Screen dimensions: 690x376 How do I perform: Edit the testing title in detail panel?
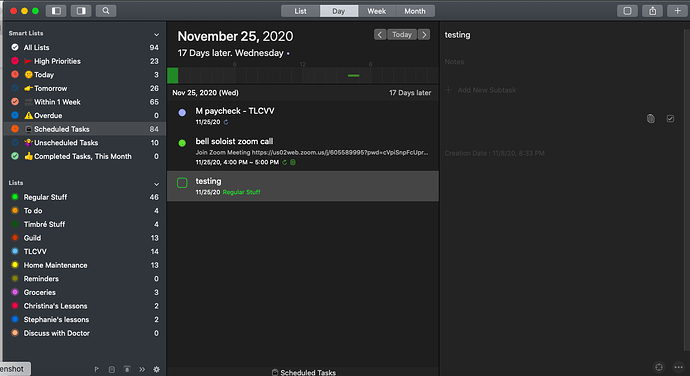[457, 35]
